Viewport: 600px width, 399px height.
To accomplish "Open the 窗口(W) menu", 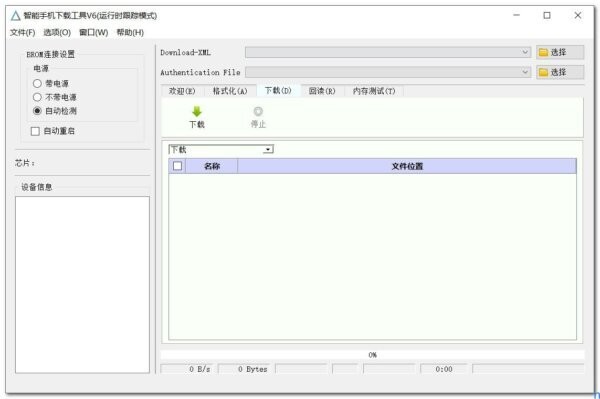I will tap(94, 33).
